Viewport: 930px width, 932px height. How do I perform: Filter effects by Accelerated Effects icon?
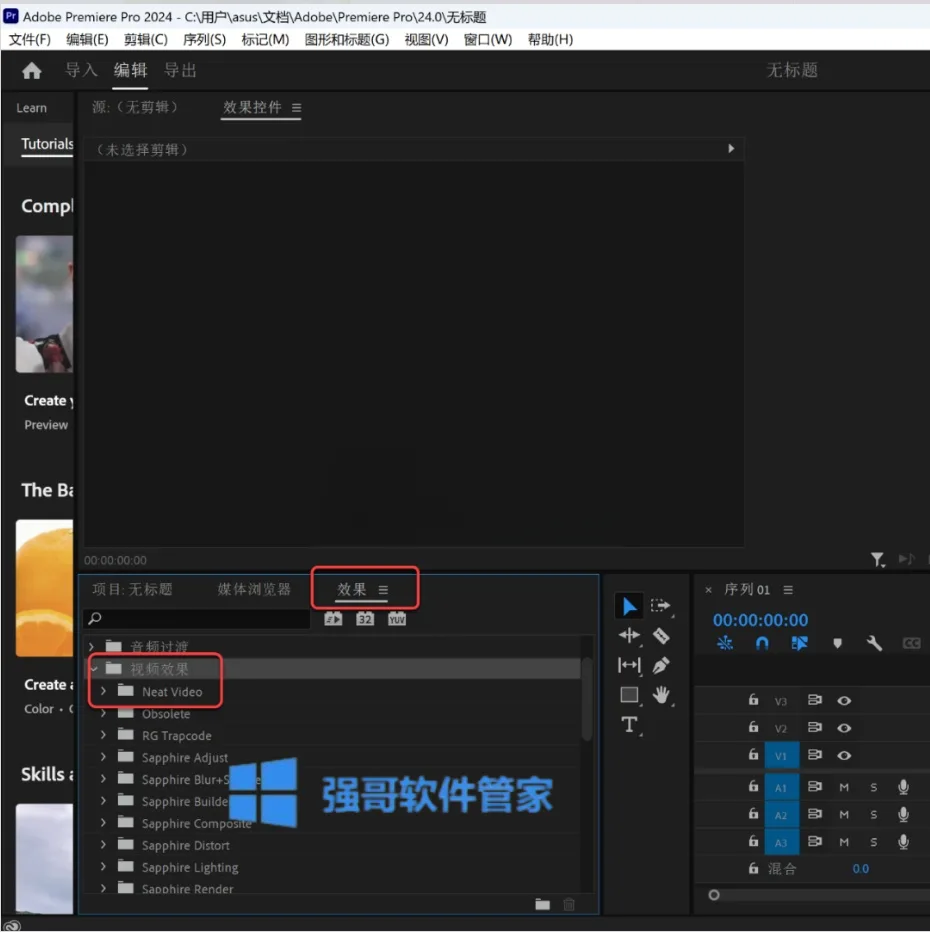[333, 619]
